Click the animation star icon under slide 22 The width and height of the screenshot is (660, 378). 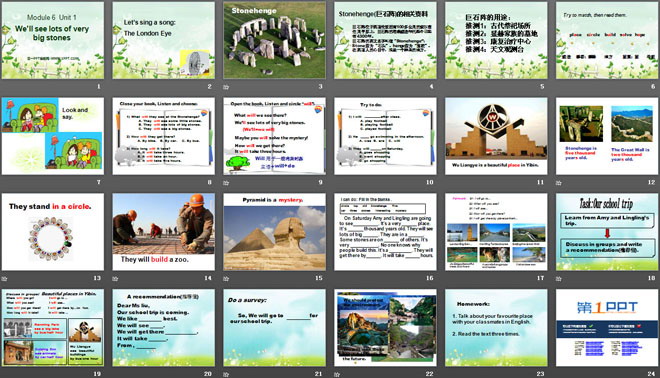337,374
